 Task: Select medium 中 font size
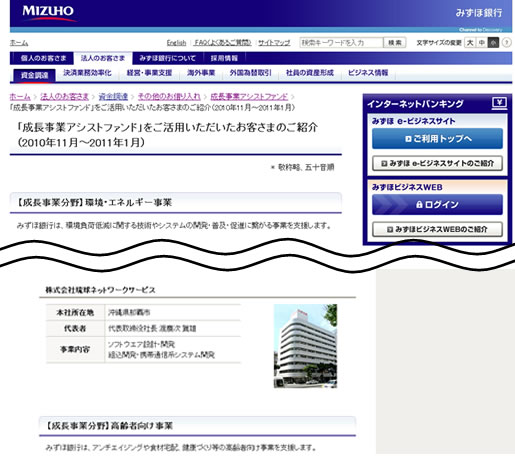point(481,43)
